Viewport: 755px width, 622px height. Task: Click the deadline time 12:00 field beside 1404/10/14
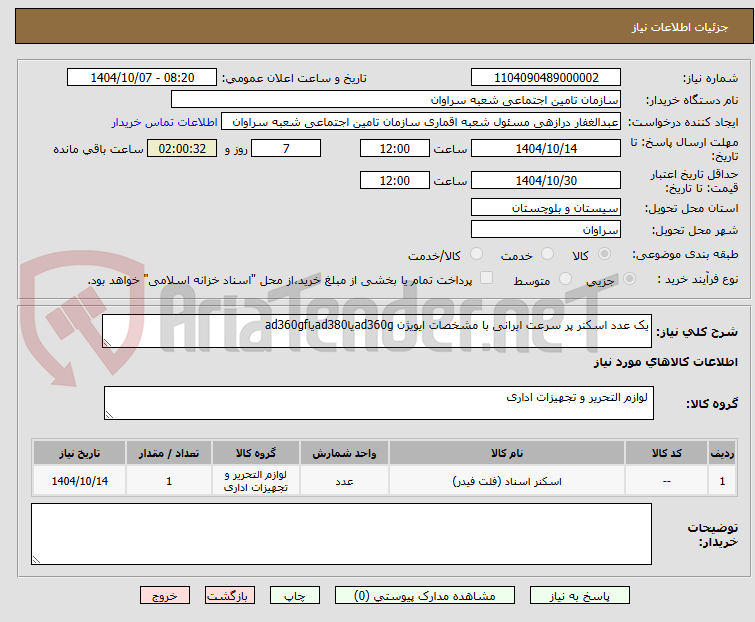tap(394, 148)
